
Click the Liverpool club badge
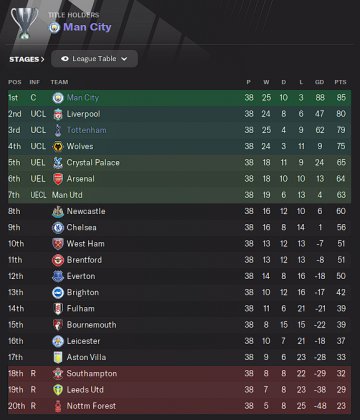[58, 114]
